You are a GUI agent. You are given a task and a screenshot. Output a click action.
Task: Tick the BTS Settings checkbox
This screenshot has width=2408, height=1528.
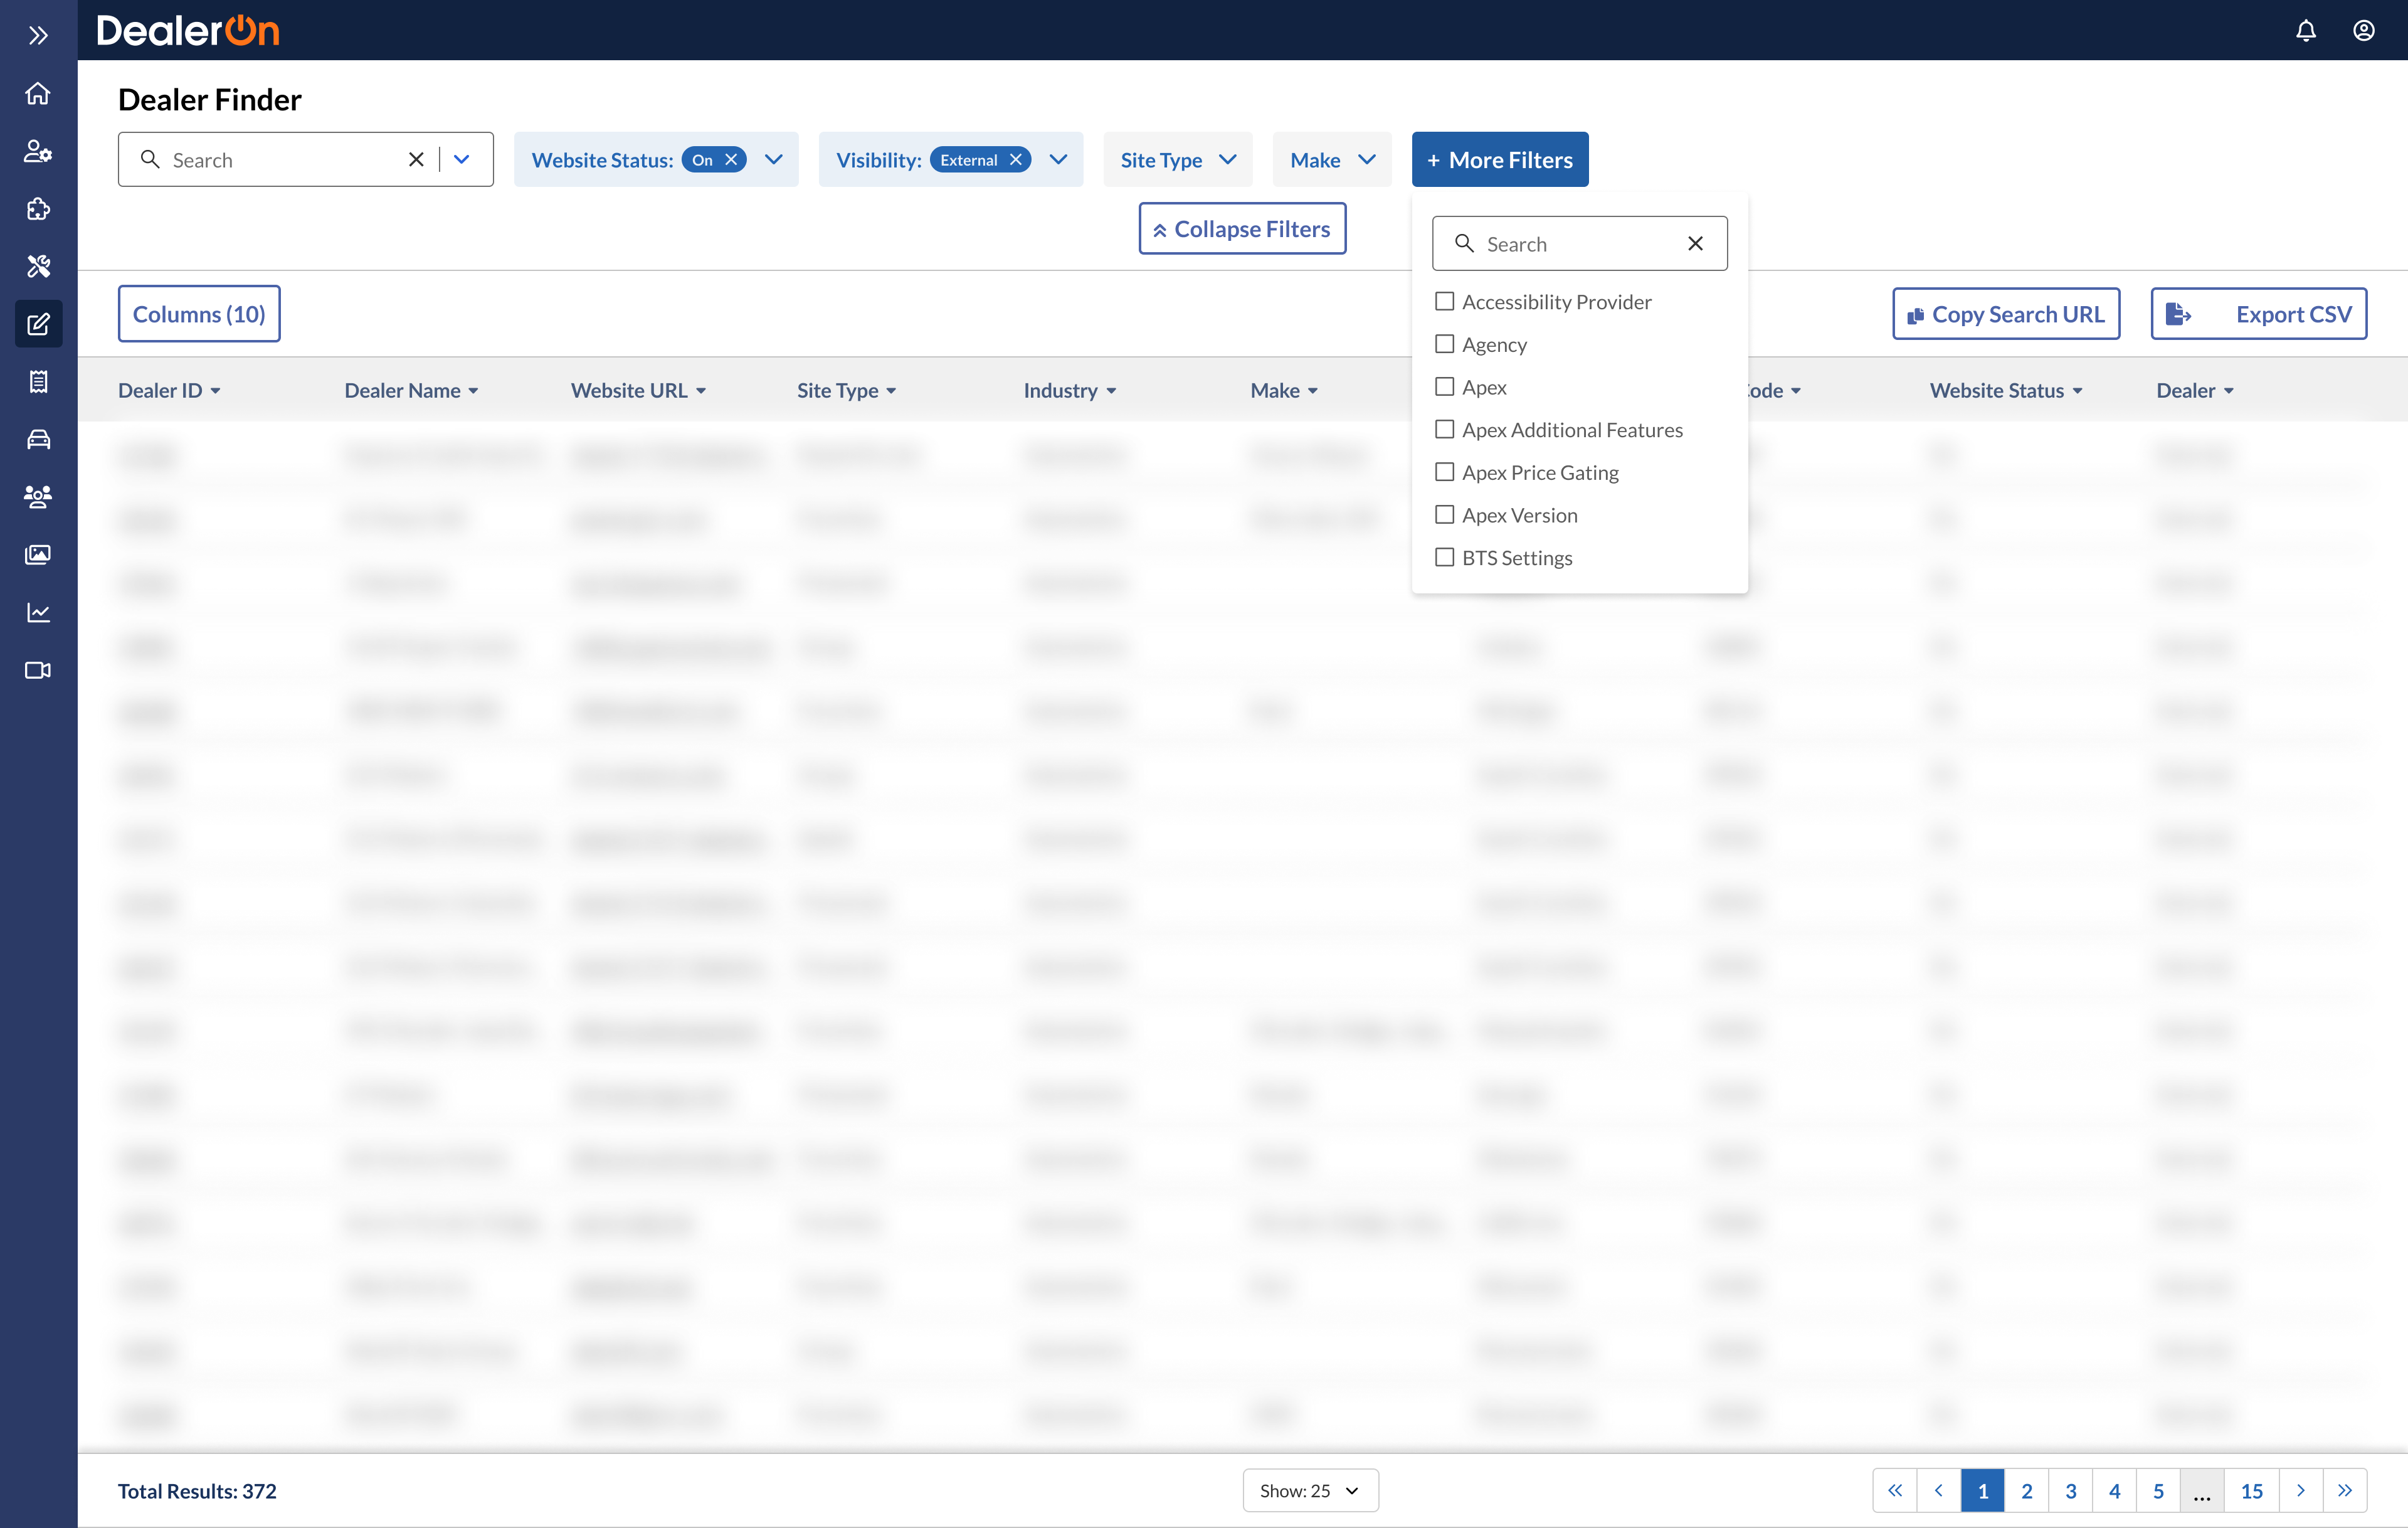[x=1444, y=557]
